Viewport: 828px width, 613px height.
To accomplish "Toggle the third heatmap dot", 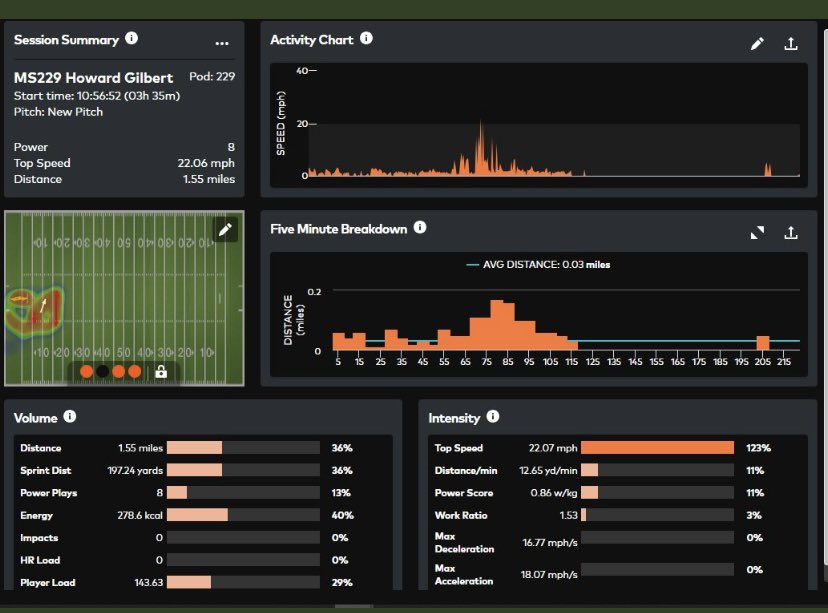I will click(119, 371).
